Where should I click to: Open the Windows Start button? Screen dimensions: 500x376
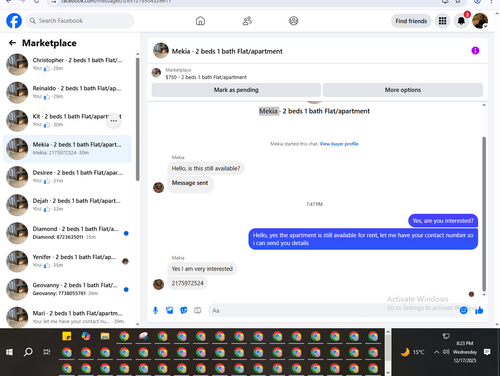point(9,352)
